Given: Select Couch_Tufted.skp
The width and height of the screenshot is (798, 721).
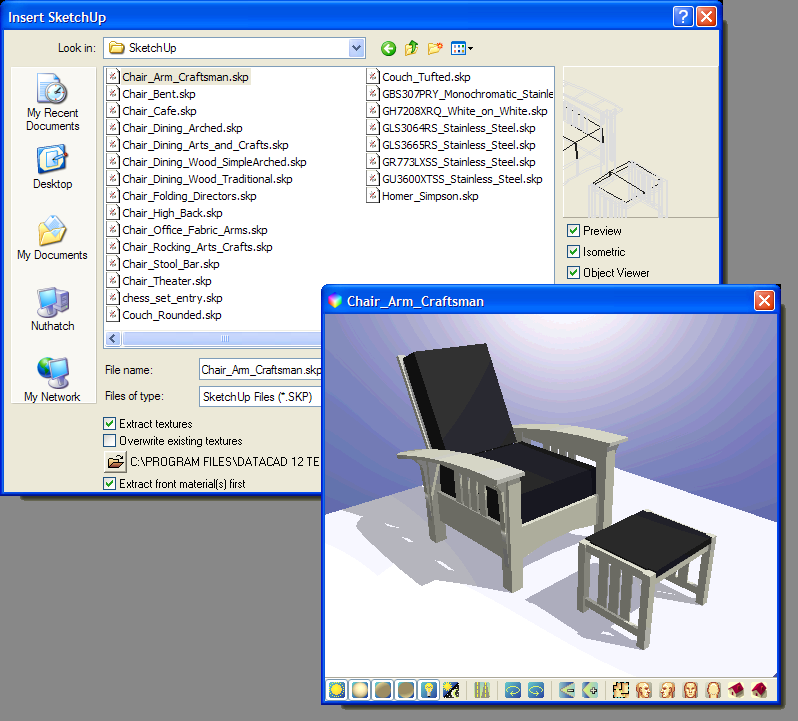Looking at the screenshot, I should pos(419,77).
